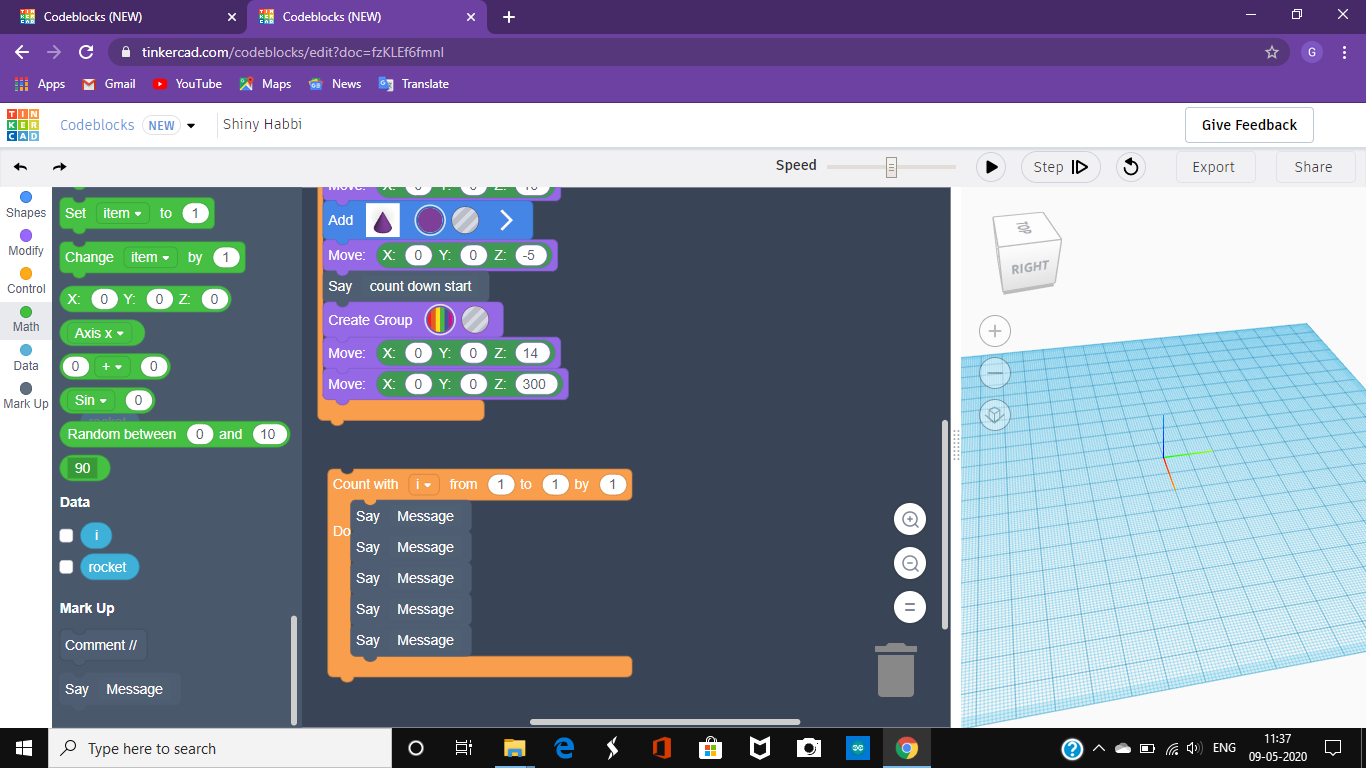Select the Modify blocks category

(x=25, y=242)
